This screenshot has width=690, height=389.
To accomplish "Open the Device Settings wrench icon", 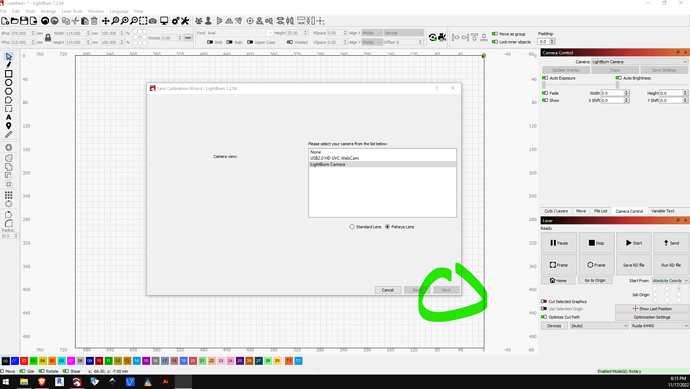I will (x=185, y=21).
